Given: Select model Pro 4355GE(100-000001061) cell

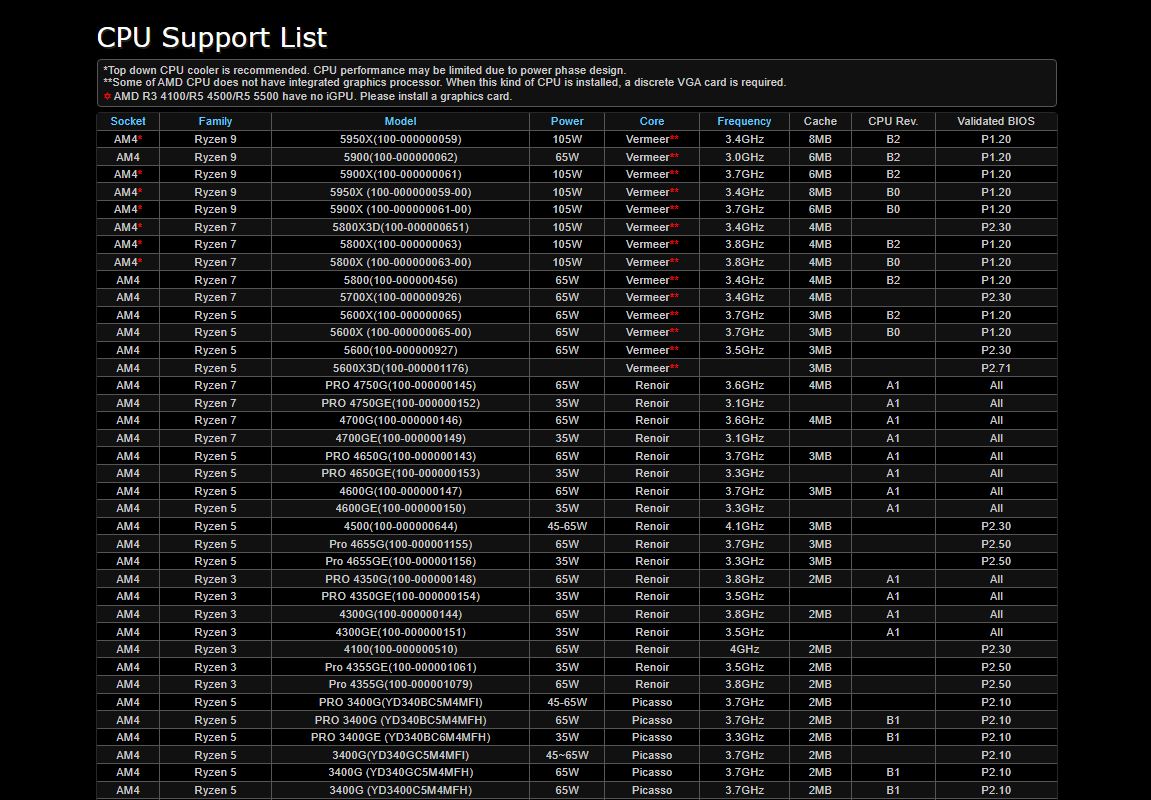Looking at the screenshot, I should pyautogui.click(x=400, y=667).
